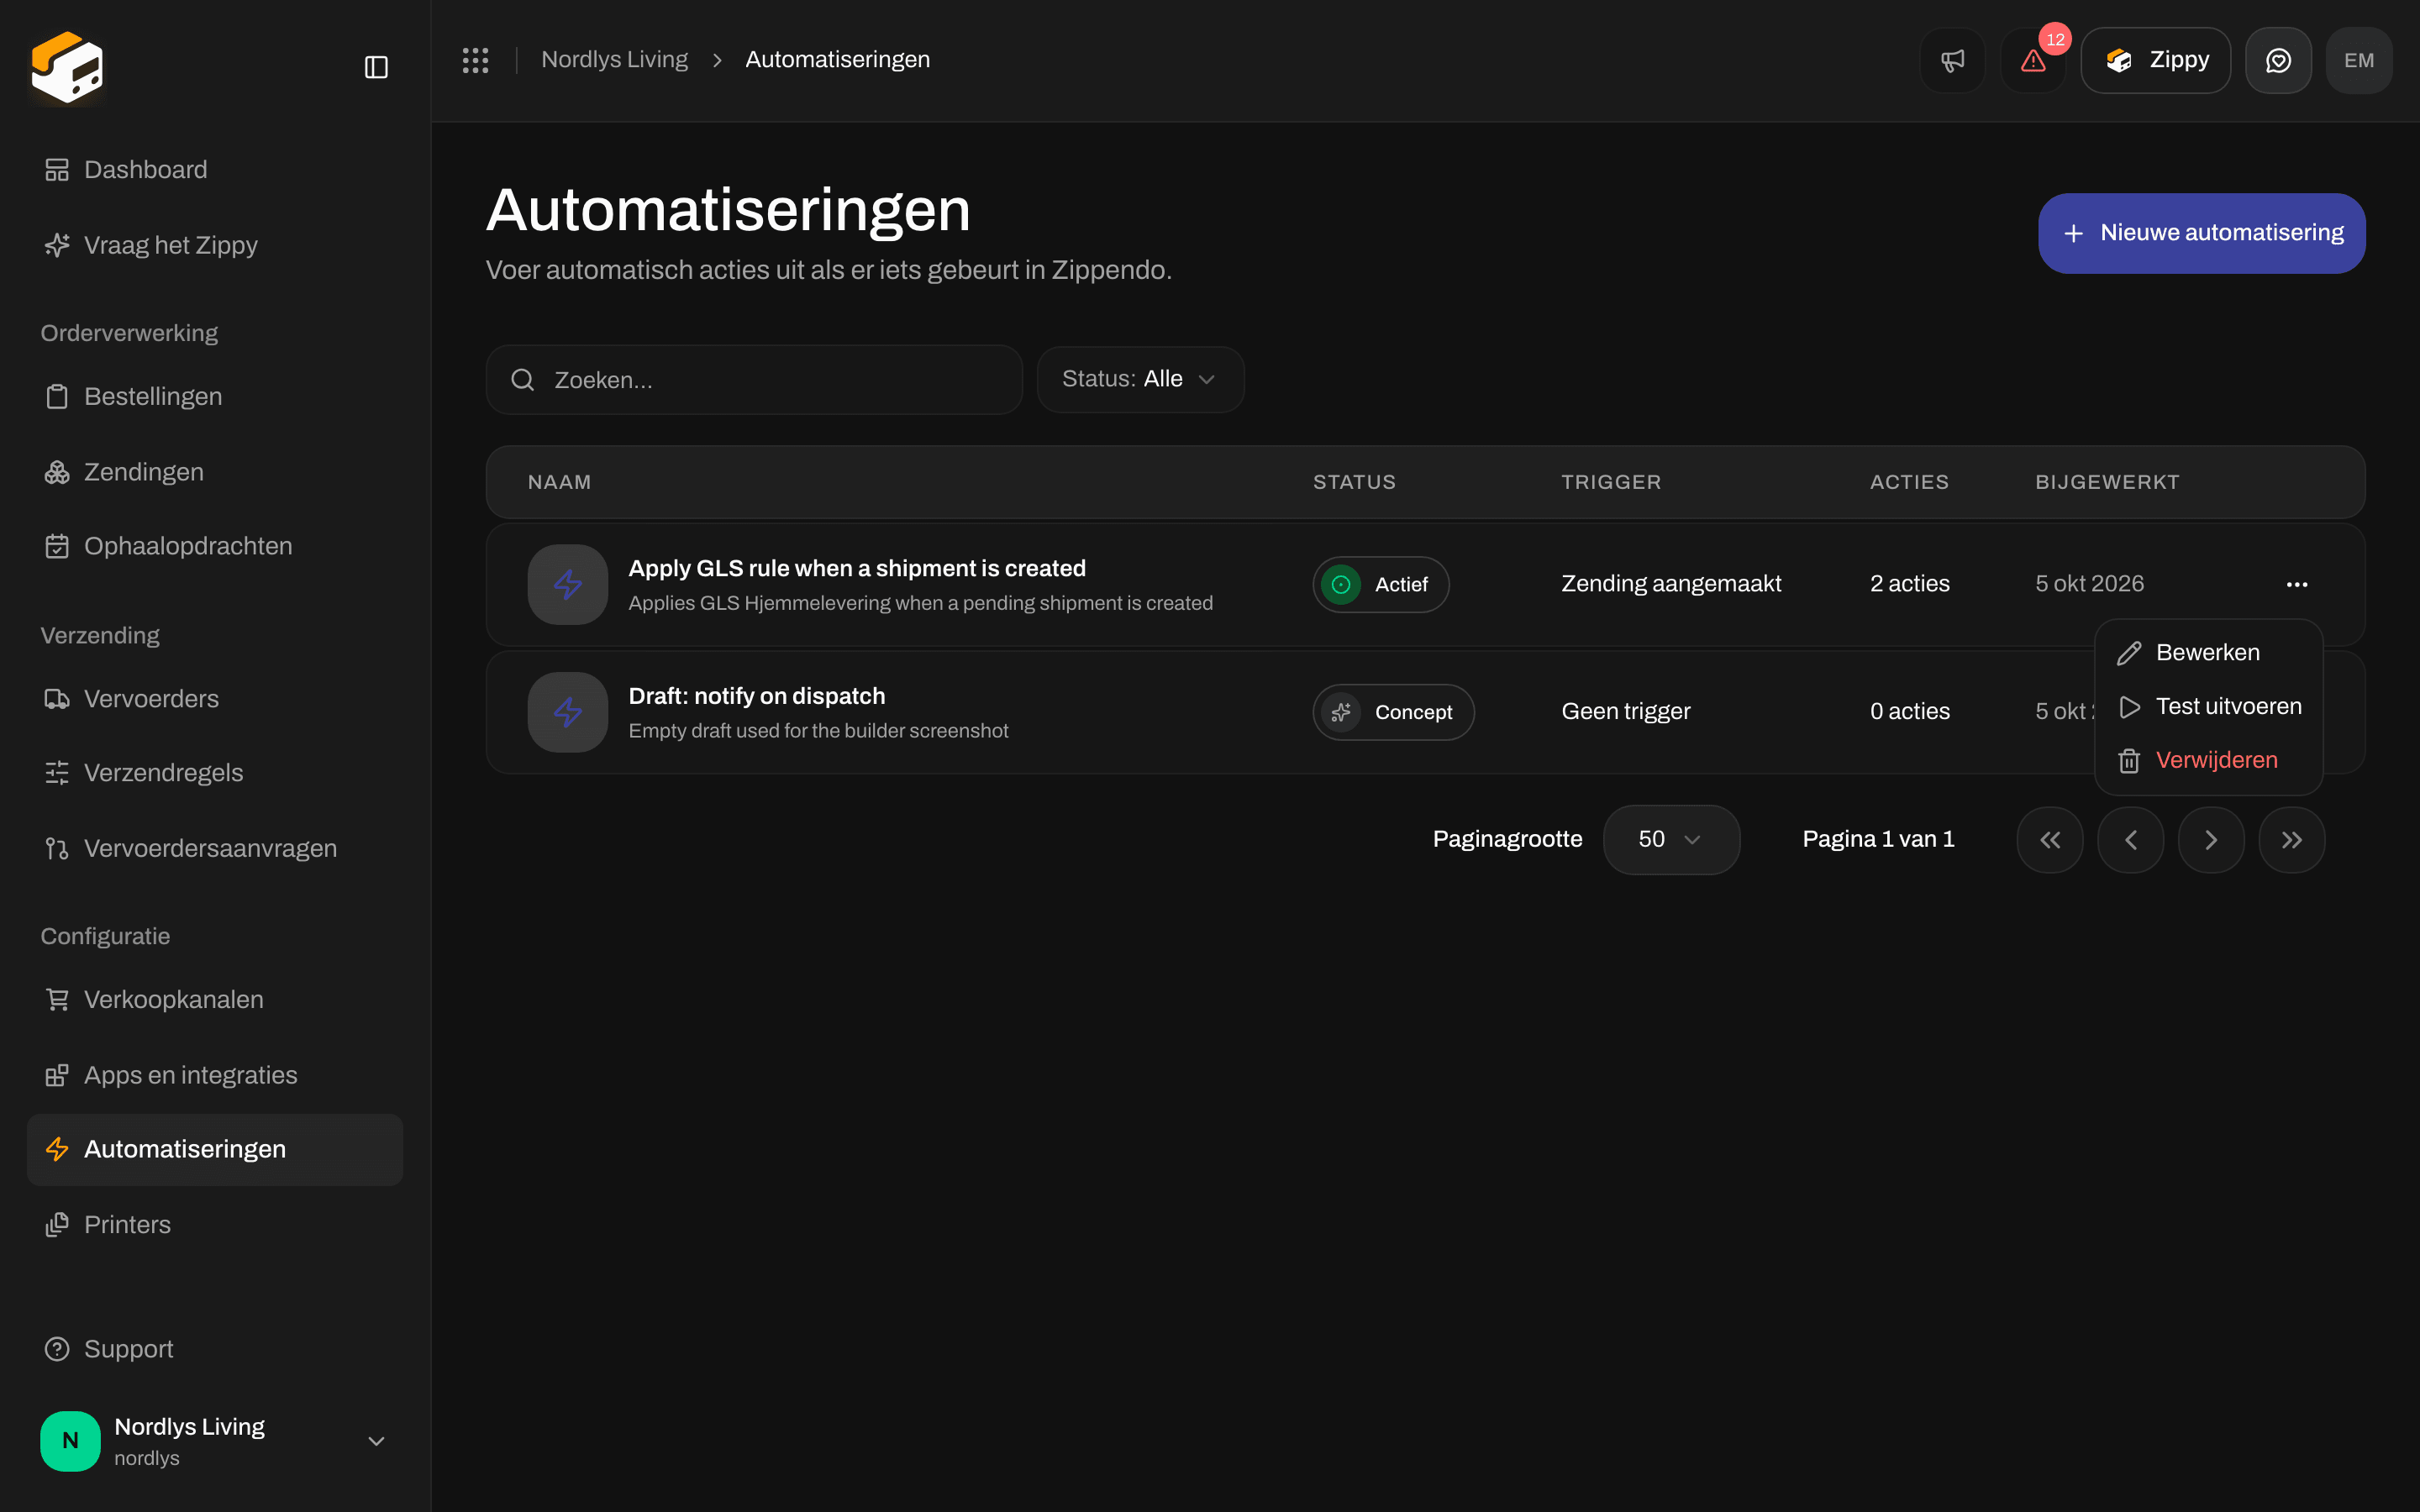Expand the Nordlys Living workspace switcher
The image size is (2420, 1512).
(215, 1440)
